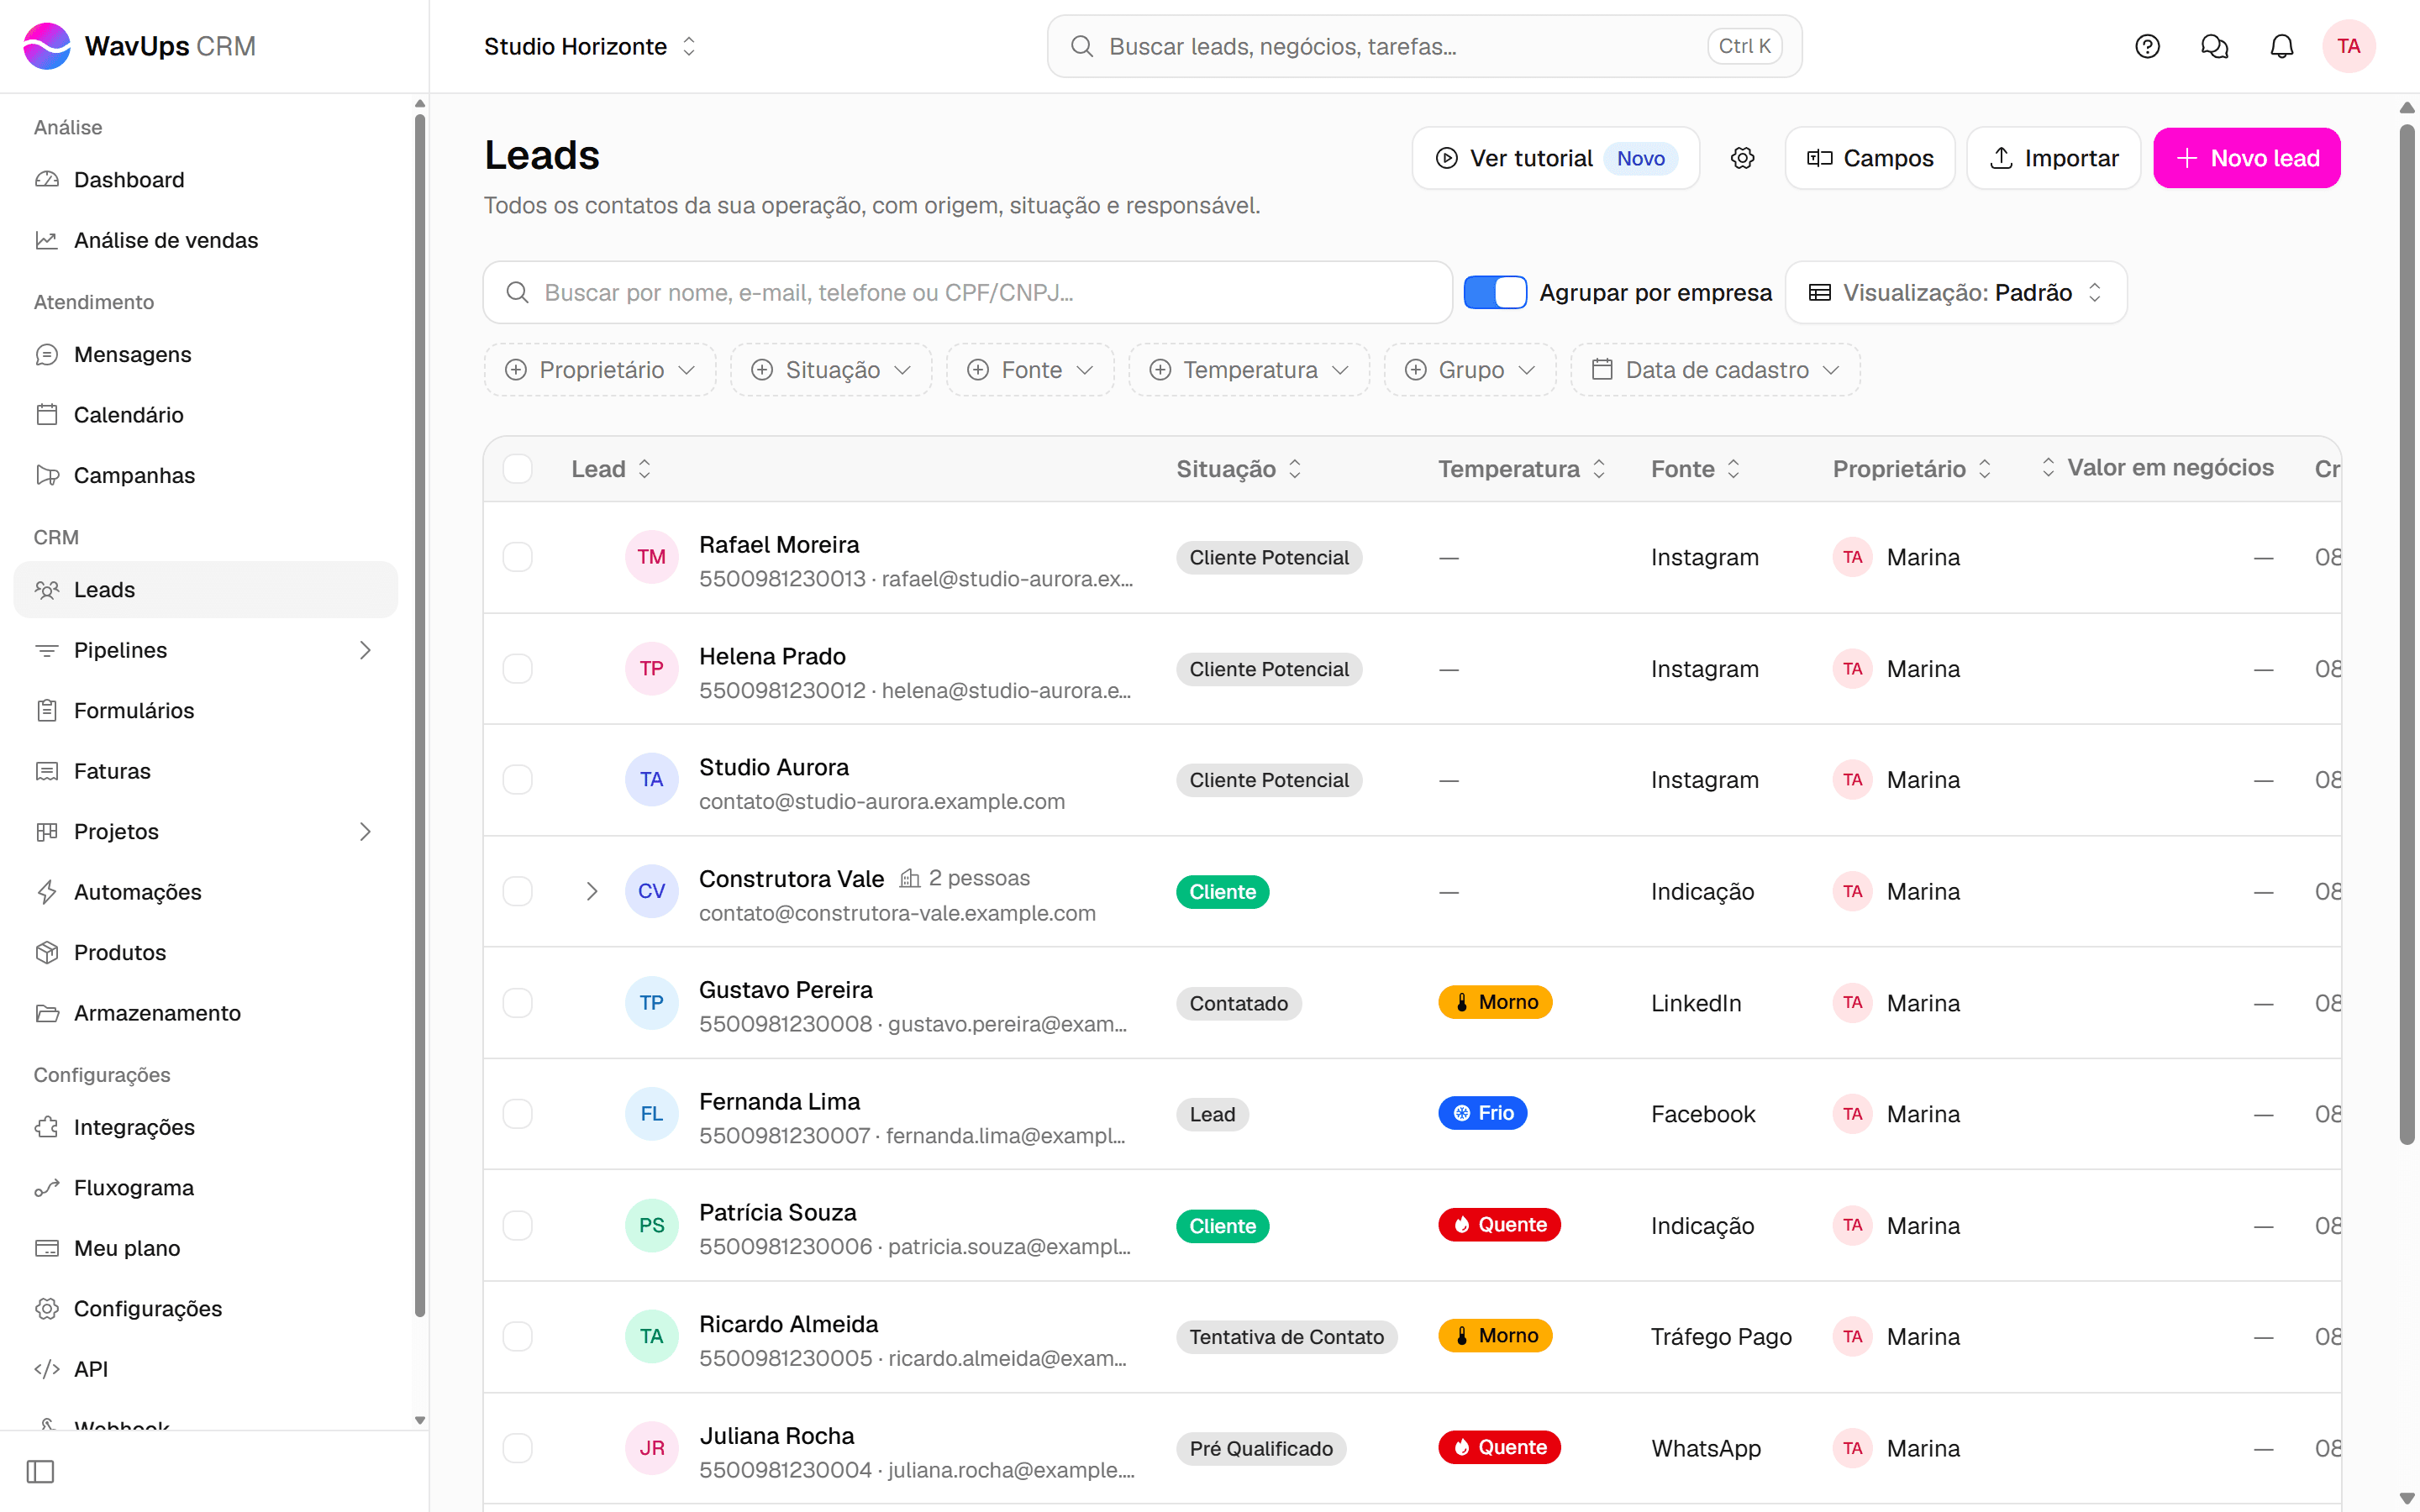Screen dimensions: 2420x1512
Task: Open Studio Horizonte workspace switcher
Action: [x=590, y=46]
